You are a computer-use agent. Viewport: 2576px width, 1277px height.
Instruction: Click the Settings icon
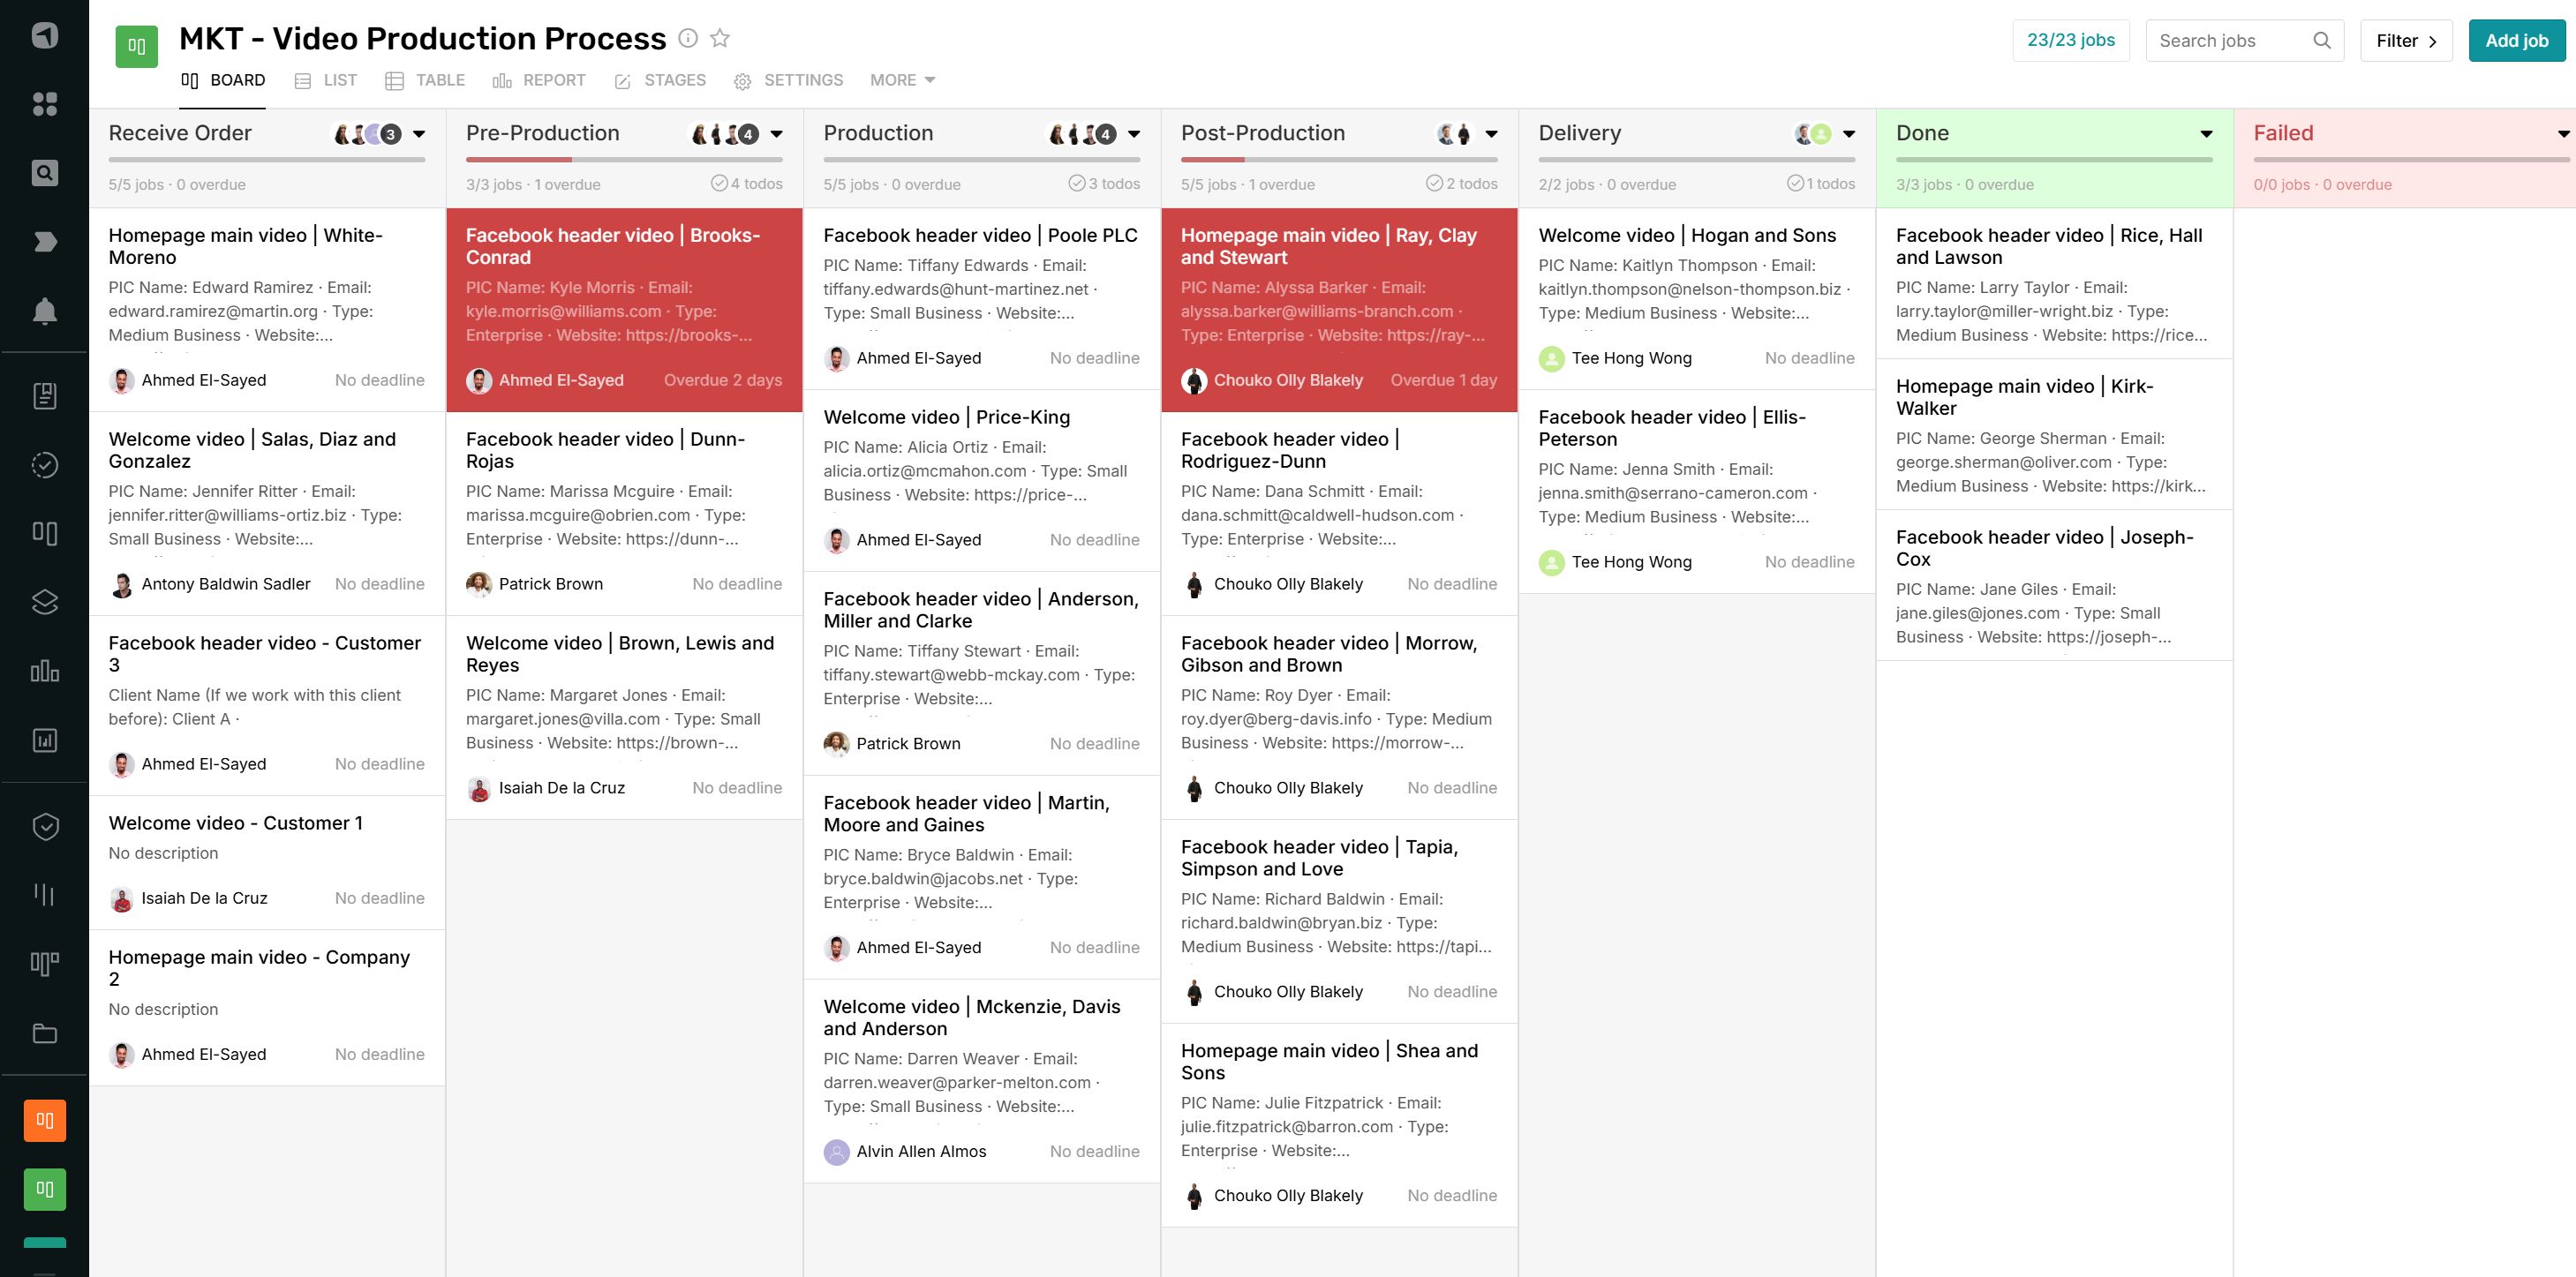click(x=742, y=80)
